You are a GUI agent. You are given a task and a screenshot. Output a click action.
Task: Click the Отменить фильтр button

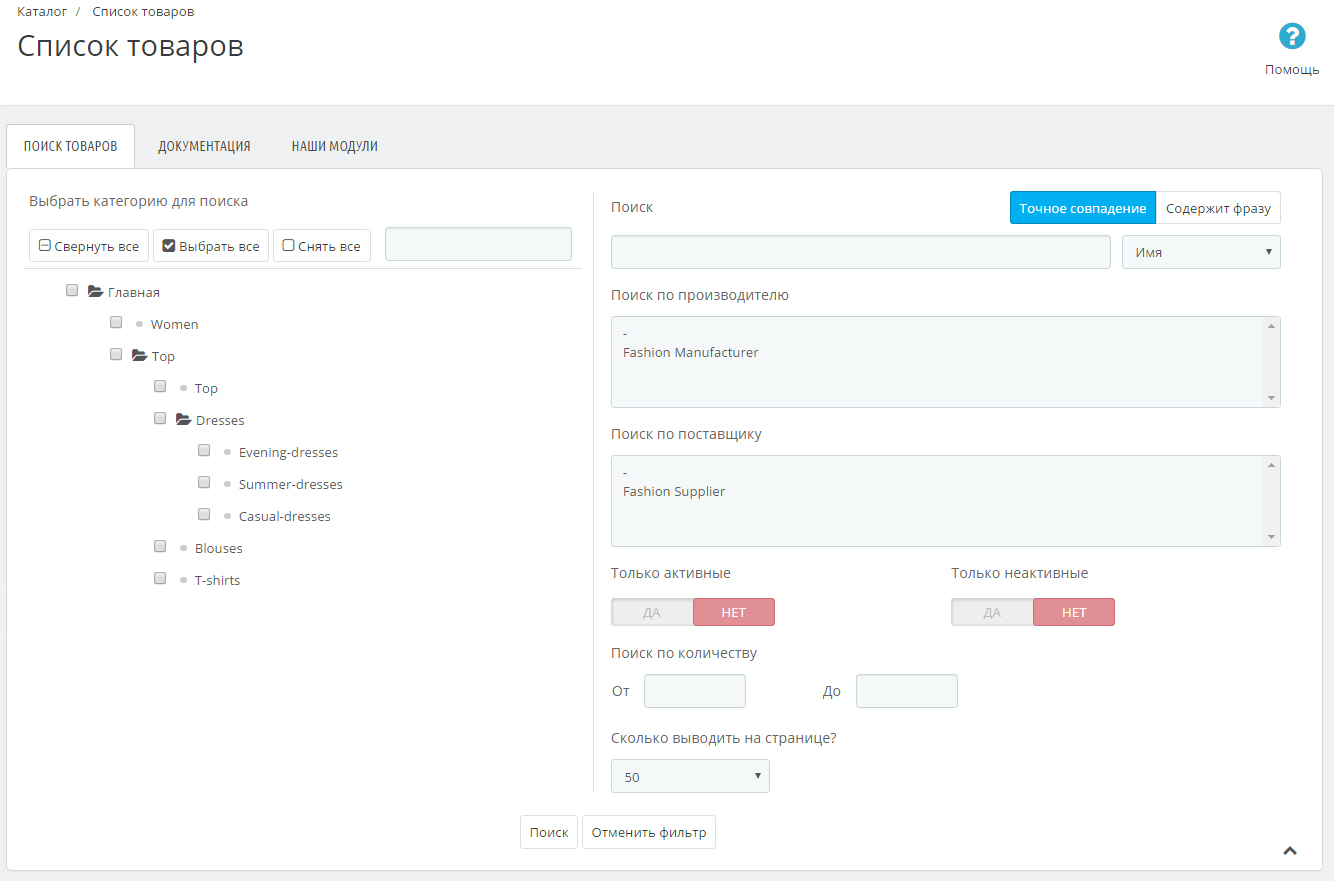tap(648, 832)
